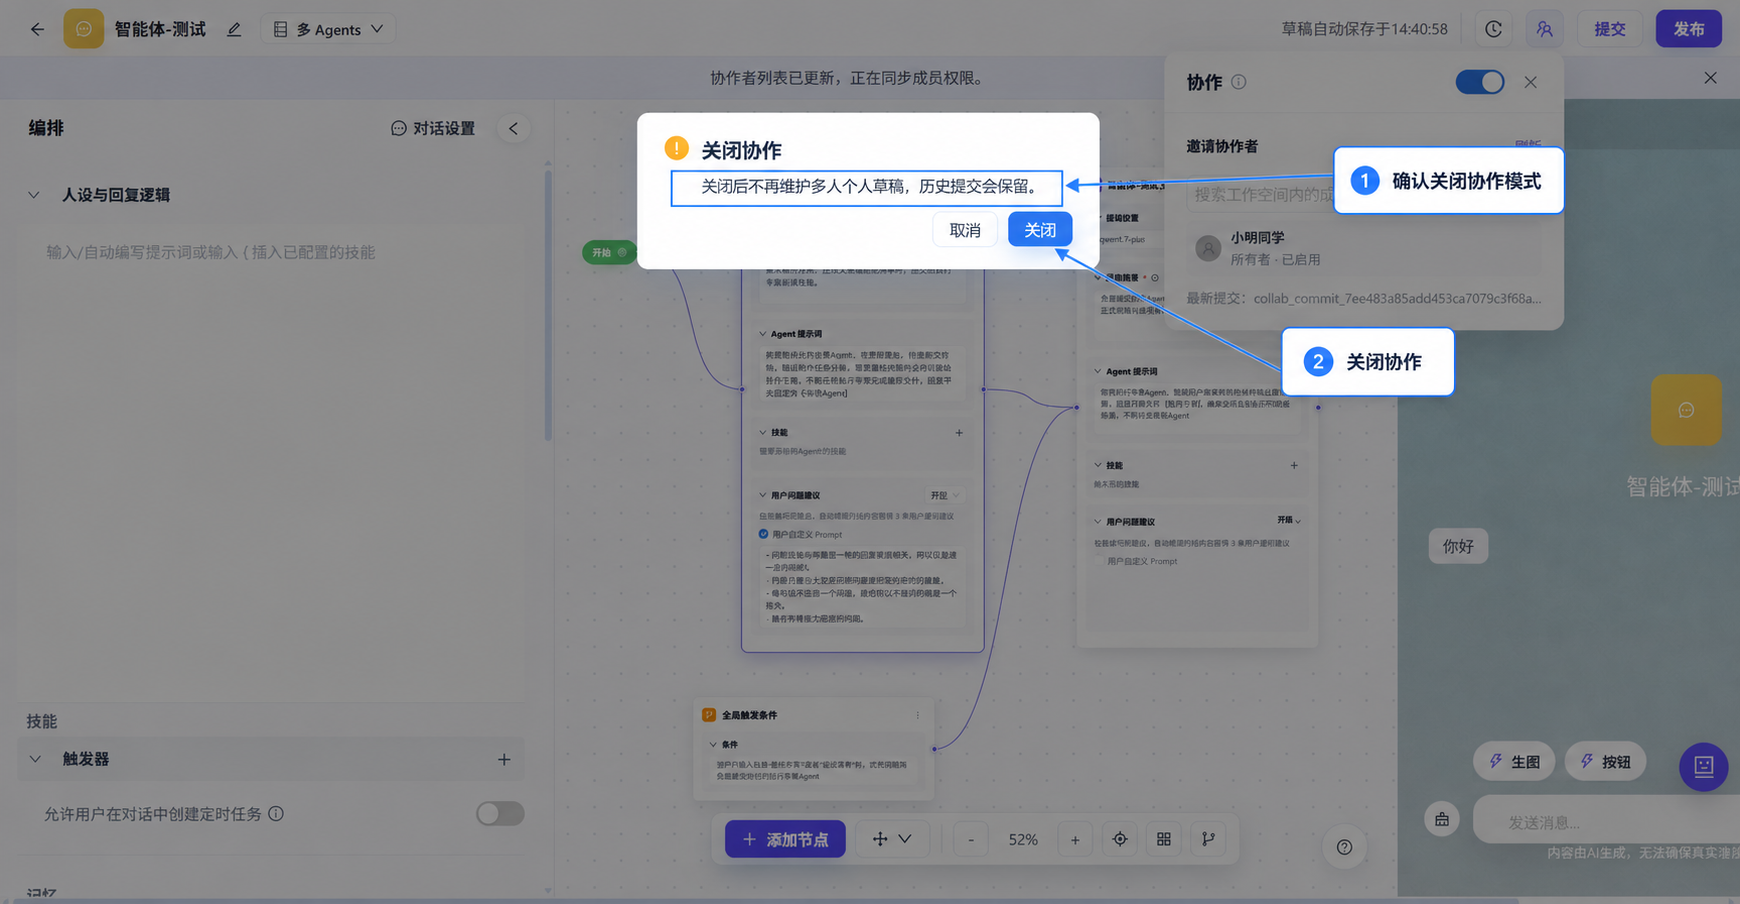Zoom in canvas with plus button
1740x904 pixels.
(1075, 839)
